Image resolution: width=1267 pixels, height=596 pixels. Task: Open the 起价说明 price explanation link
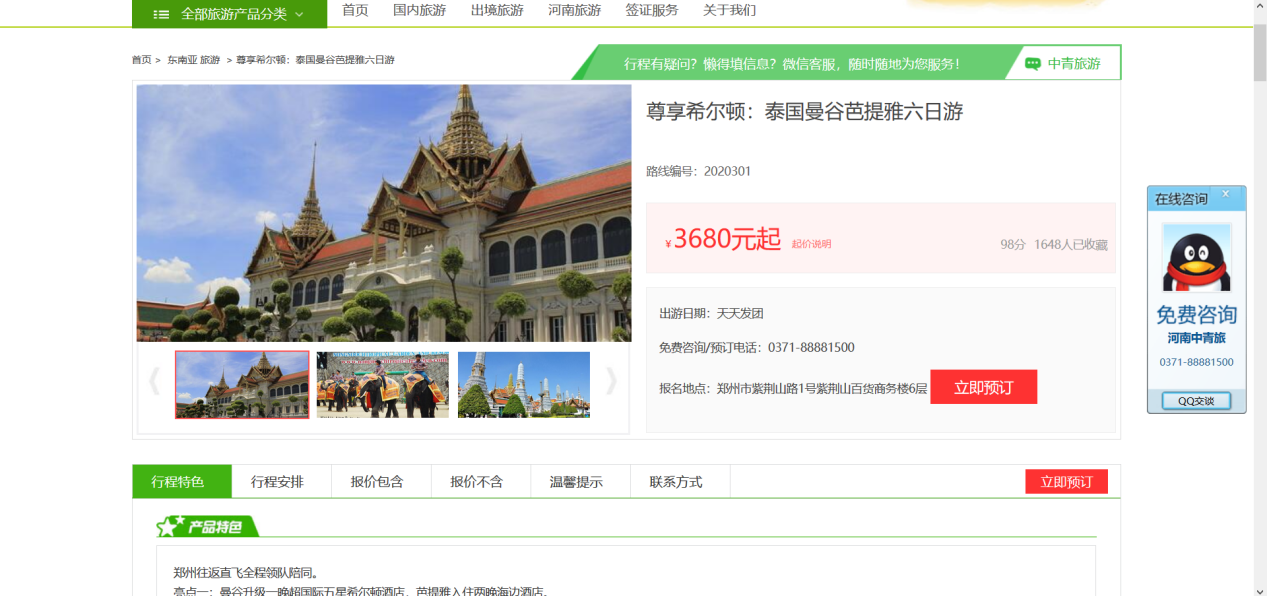[811, 244]
